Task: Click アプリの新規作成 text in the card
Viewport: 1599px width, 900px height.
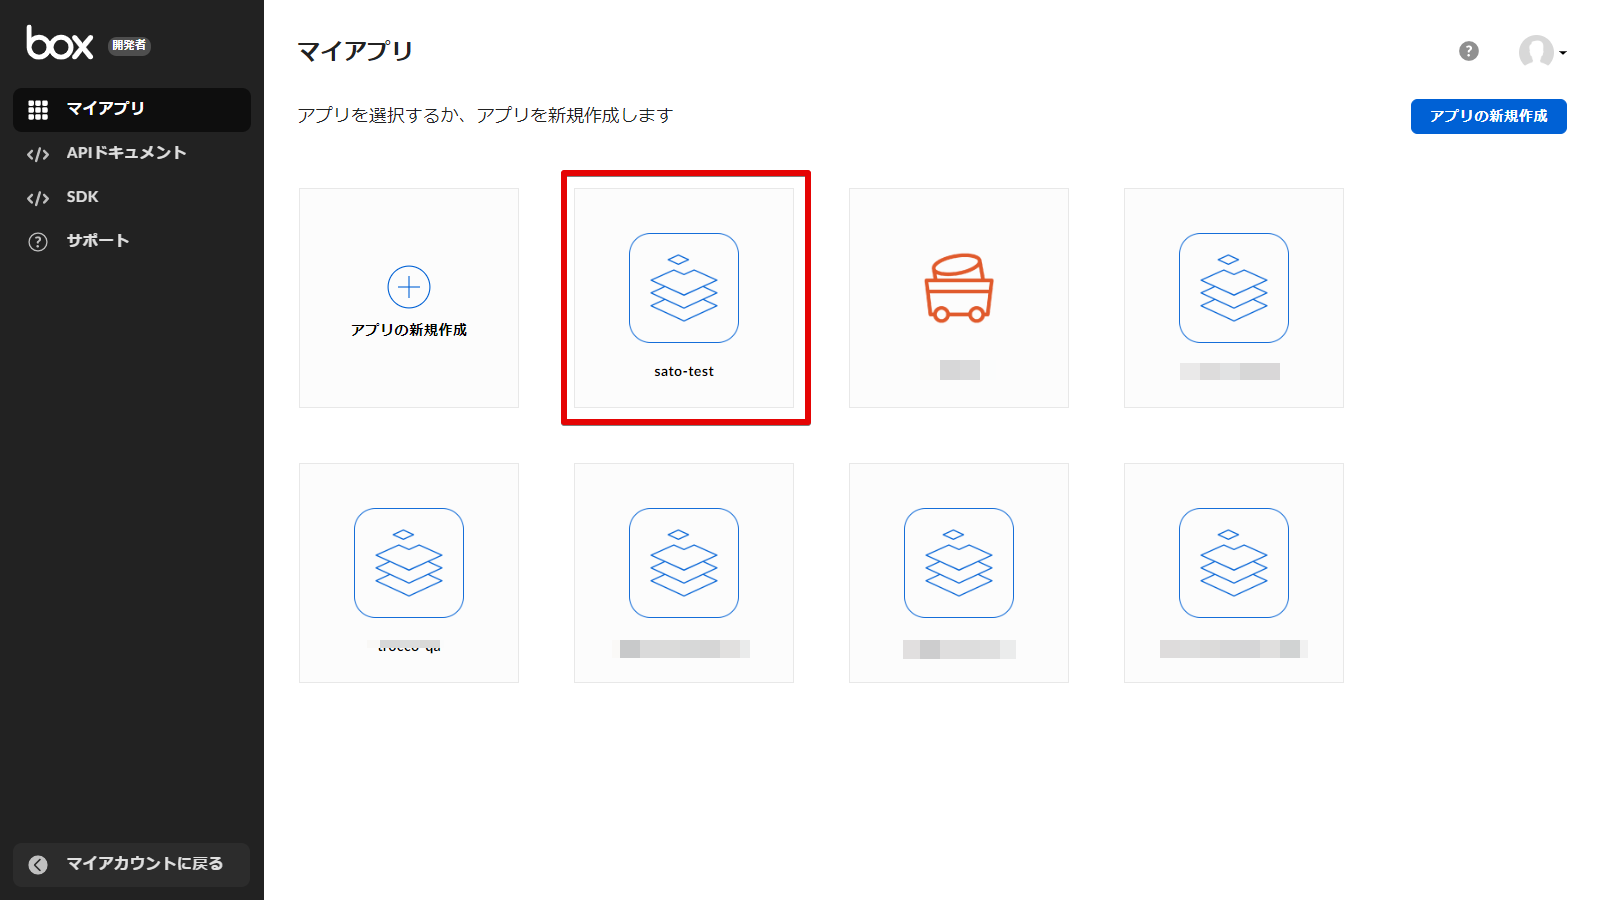Action: pos(409,330)
